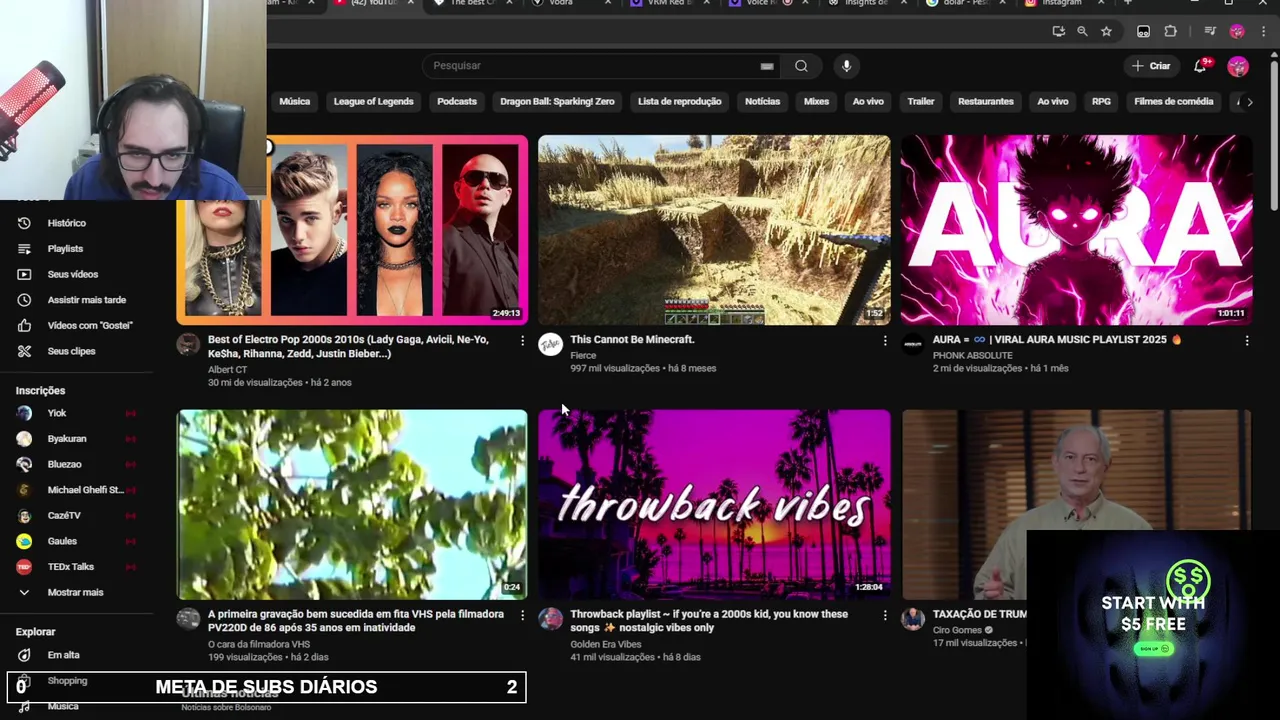
Task: Play the VHS tree footage thumbnail
Action: pos(352,505)
